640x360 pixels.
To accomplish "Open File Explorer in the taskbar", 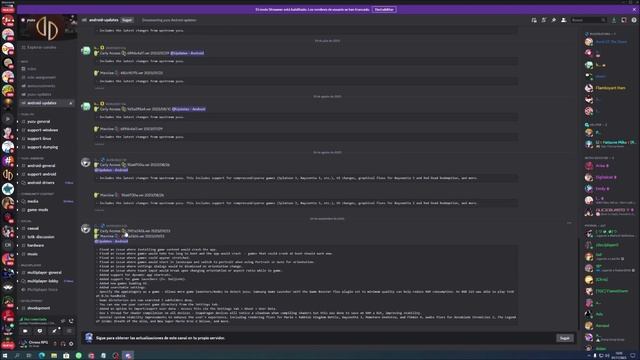I will pos(54,356).
